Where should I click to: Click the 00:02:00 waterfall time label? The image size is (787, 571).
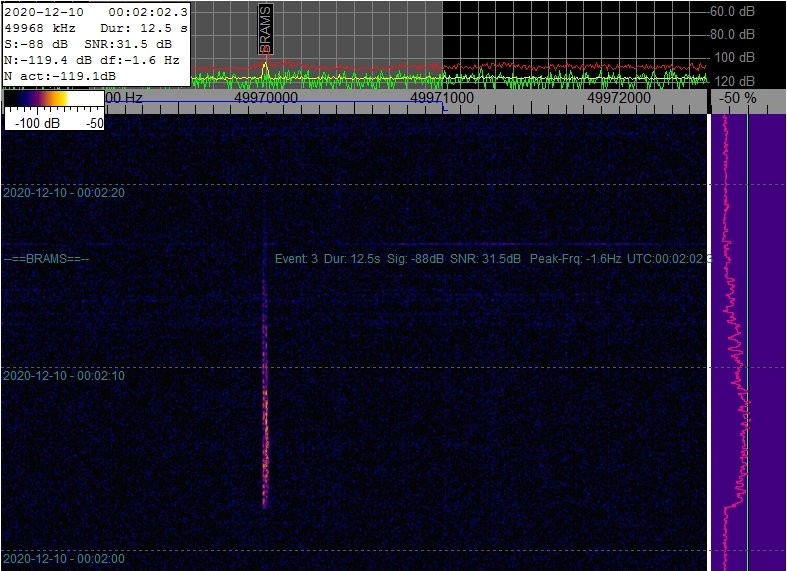[x=64, y=558]
